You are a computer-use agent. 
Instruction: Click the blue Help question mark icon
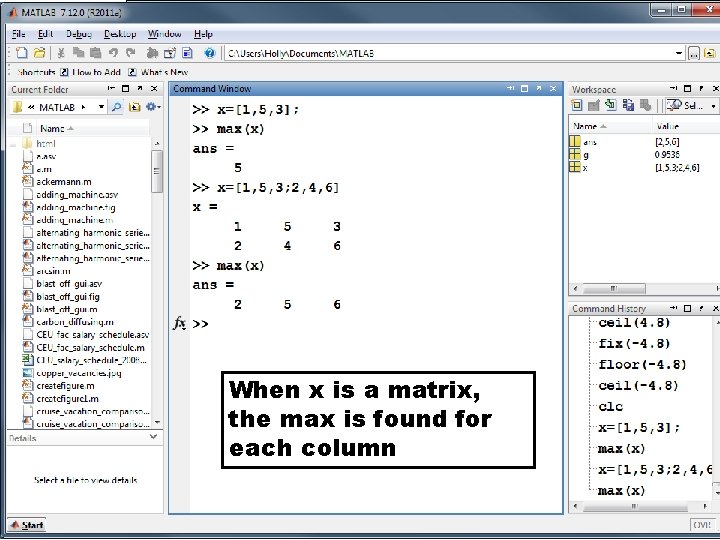click(x=209, y=53)
